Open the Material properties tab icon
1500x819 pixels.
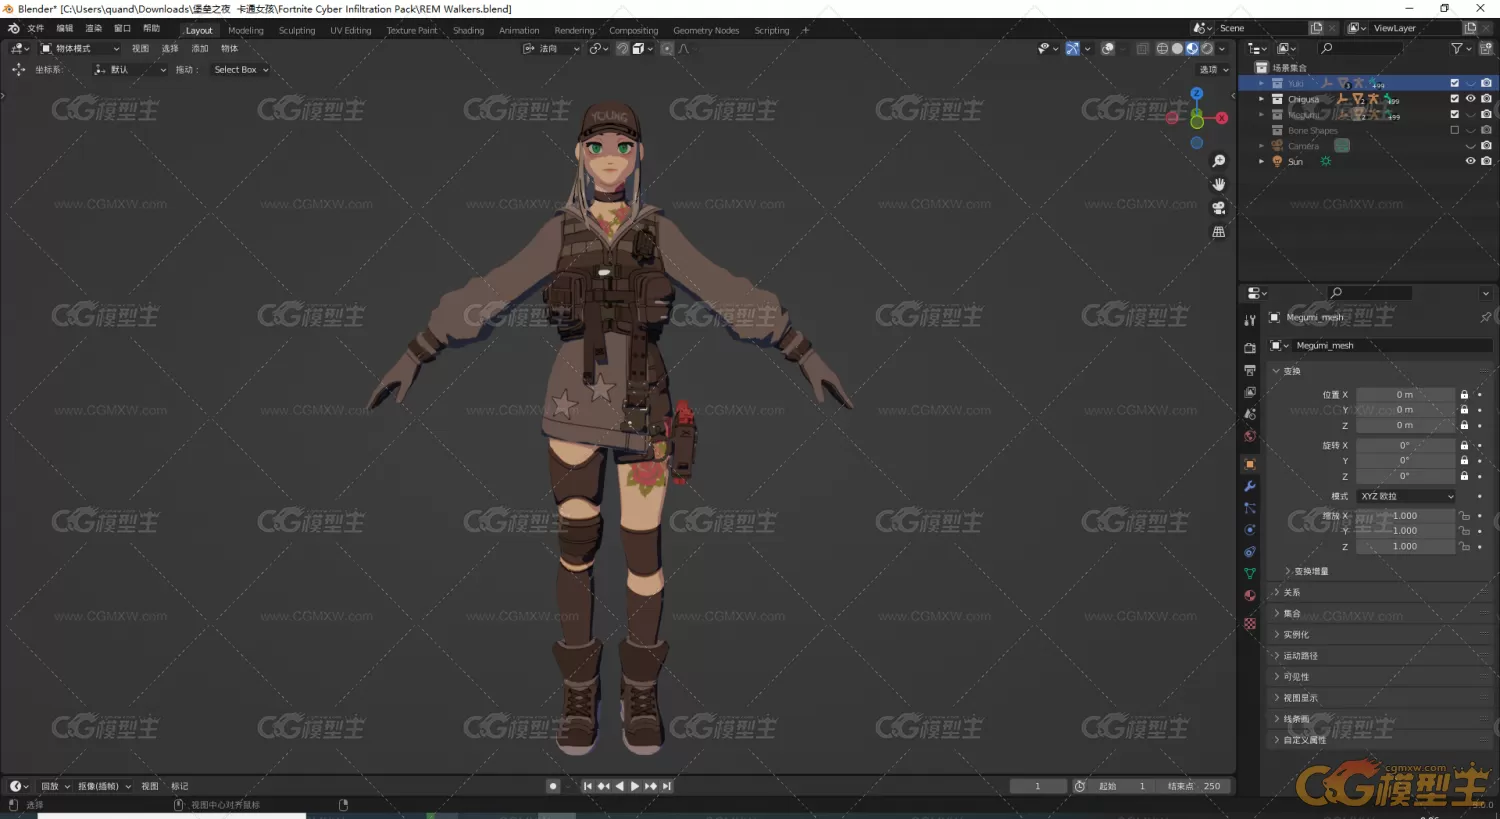pos(1249,596)
